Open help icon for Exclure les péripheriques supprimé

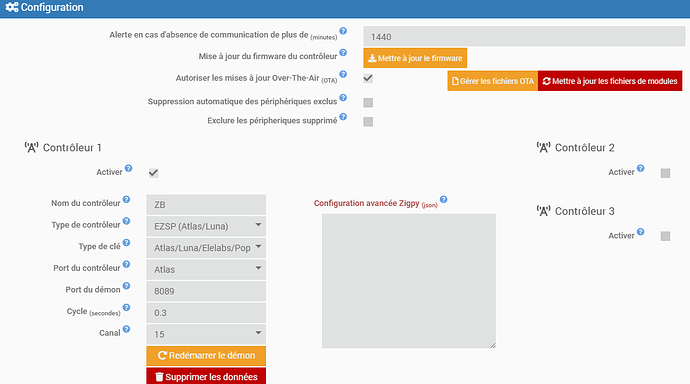pos(343,117)
